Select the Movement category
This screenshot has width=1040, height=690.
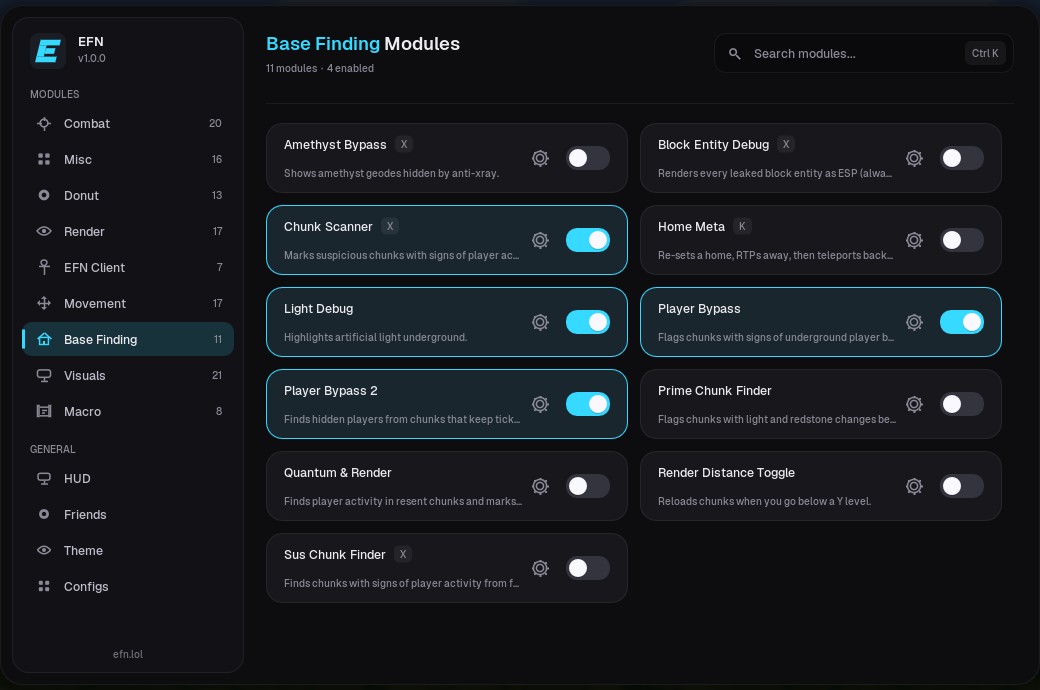coord(128,303)
